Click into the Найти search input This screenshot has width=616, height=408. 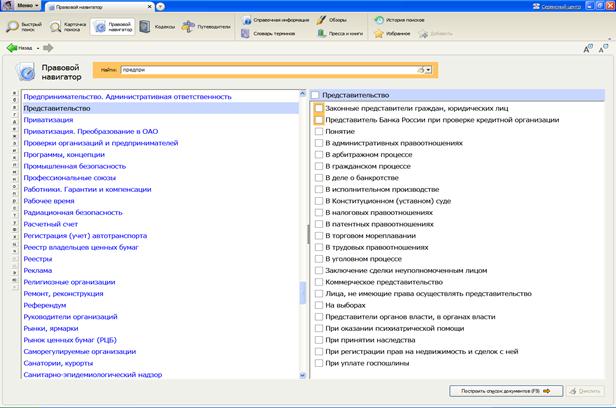269,70
